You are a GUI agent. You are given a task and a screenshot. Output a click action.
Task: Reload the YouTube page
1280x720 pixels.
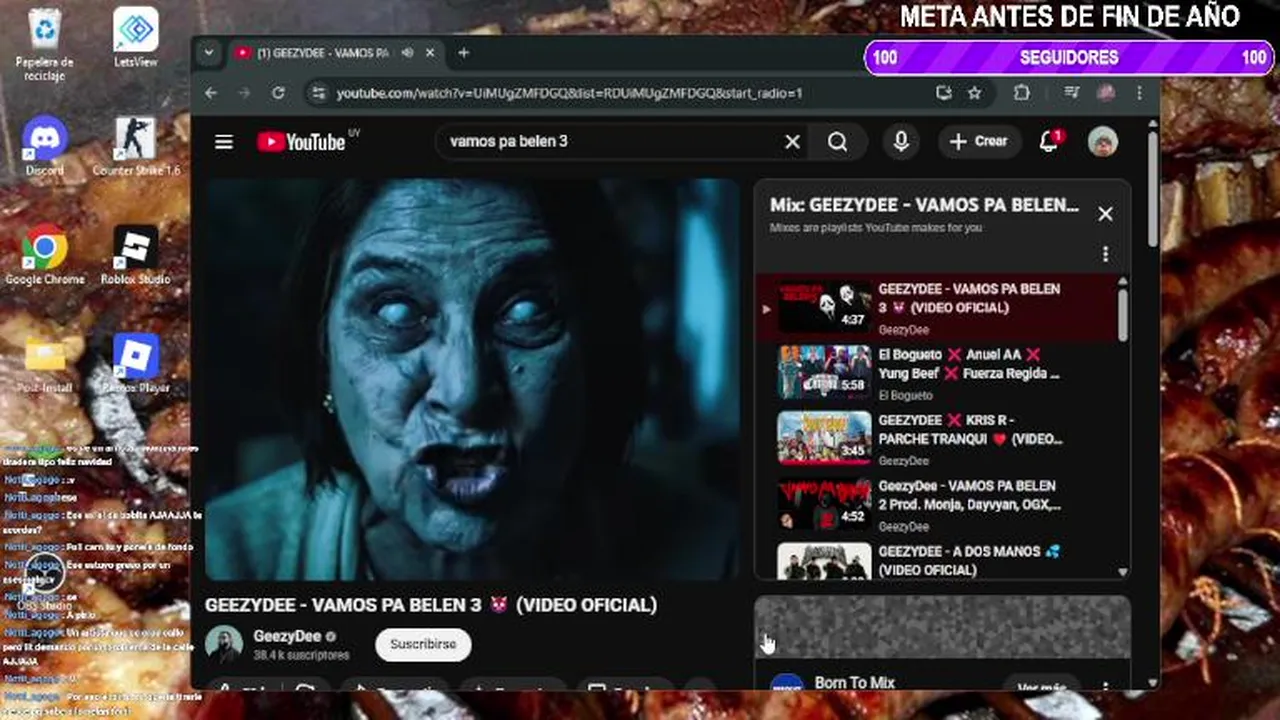click(278, 93)
